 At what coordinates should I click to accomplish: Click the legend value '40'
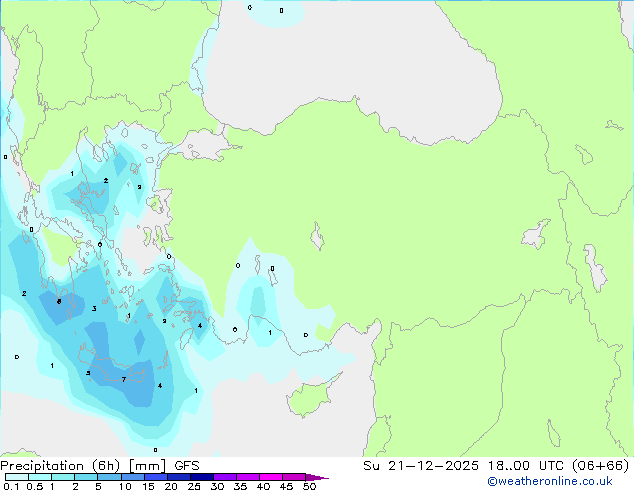263,486
